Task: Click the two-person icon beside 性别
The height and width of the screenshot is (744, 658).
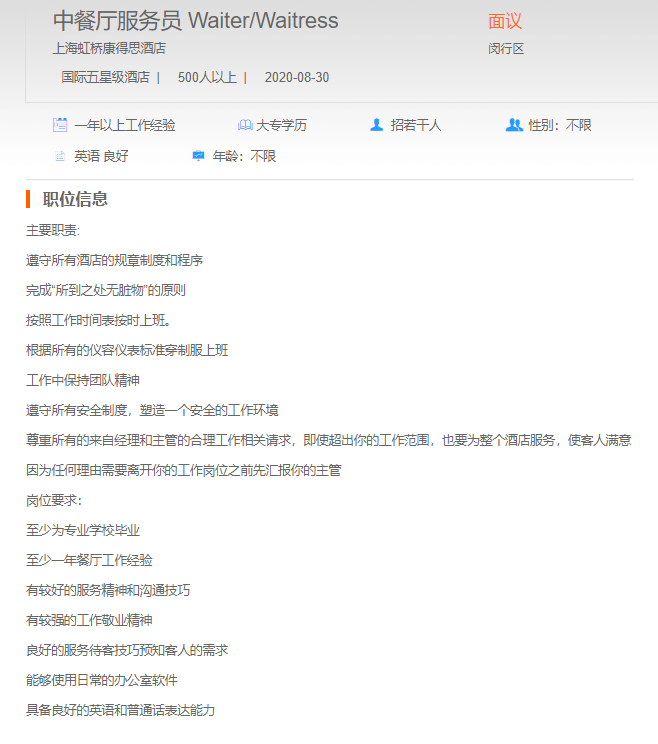Action: pyautogui.click(x=514, y=125)
